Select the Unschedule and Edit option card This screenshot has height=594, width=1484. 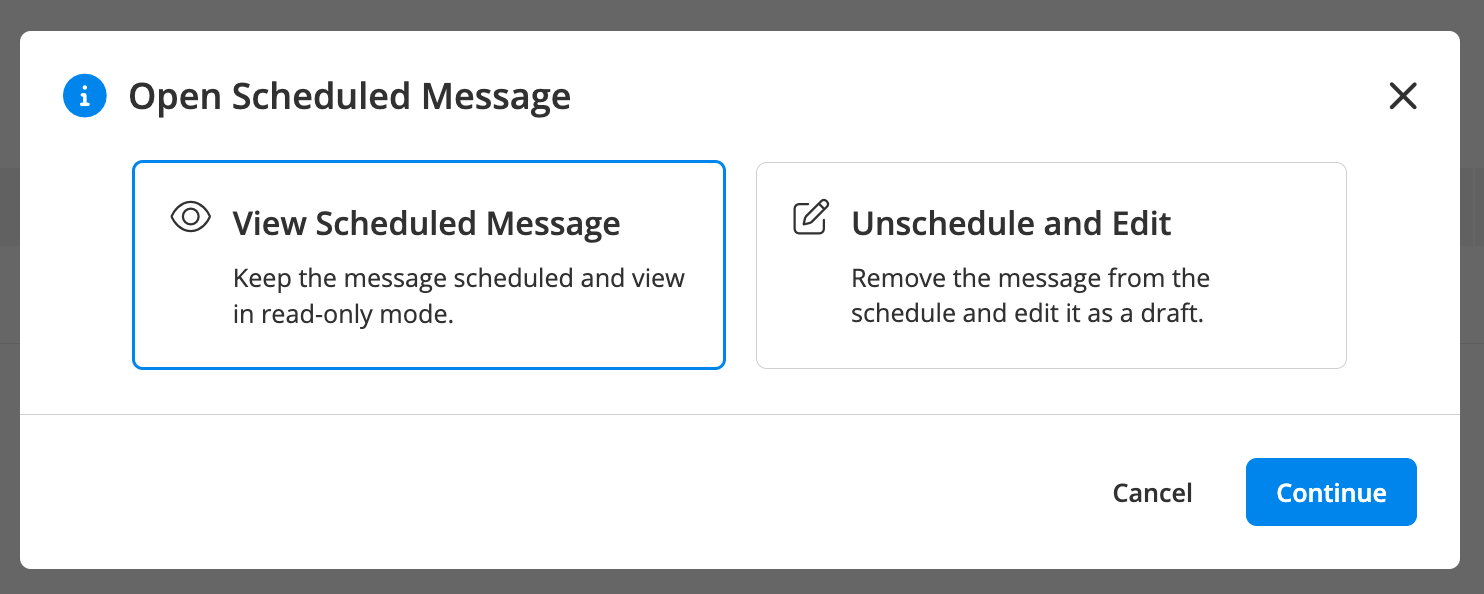click(1051, 265)
